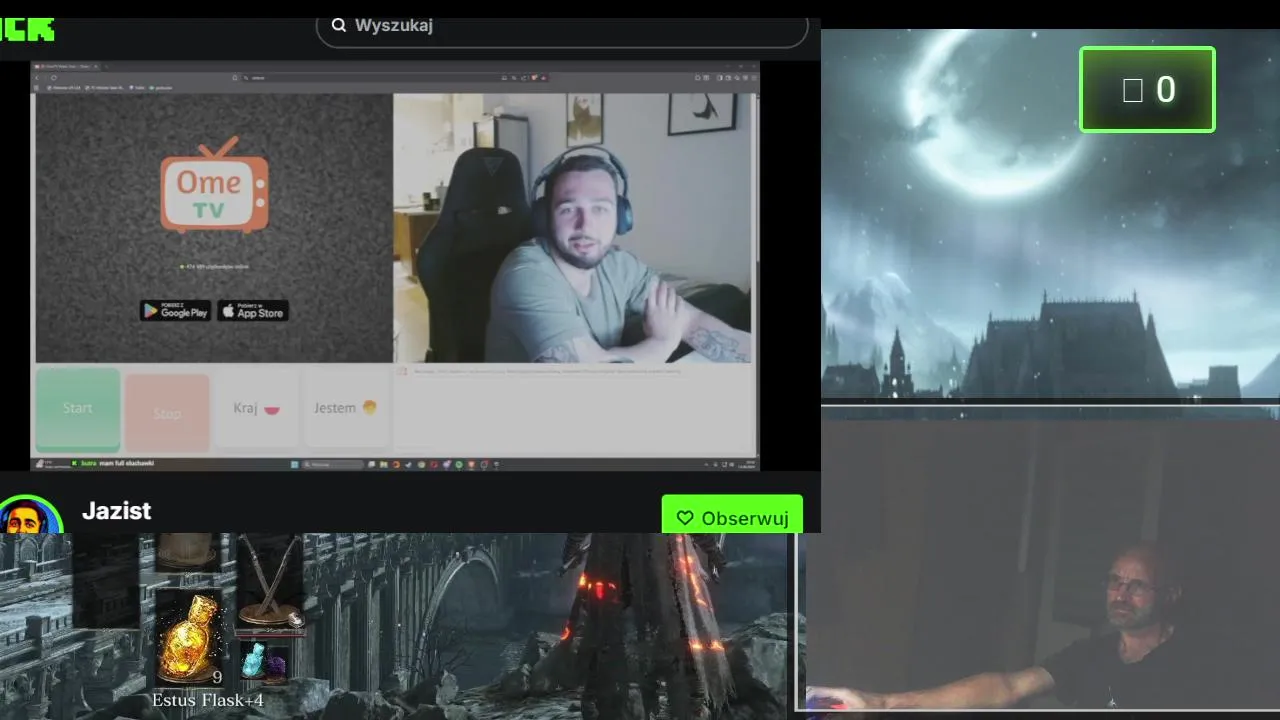Click the Google Play download badge
This screenshot has height=720, width=1280.
(175, 311)
